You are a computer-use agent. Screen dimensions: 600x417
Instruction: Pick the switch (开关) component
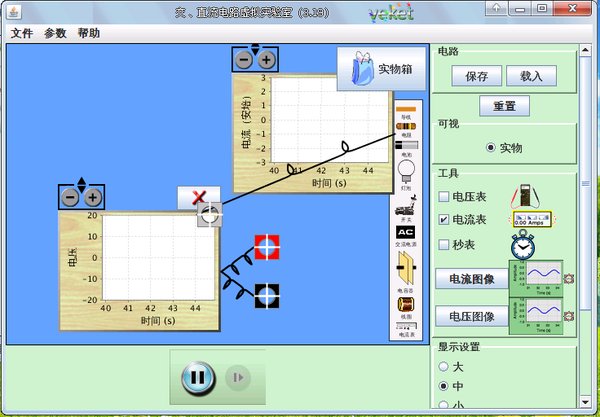[x=406, y=206]
